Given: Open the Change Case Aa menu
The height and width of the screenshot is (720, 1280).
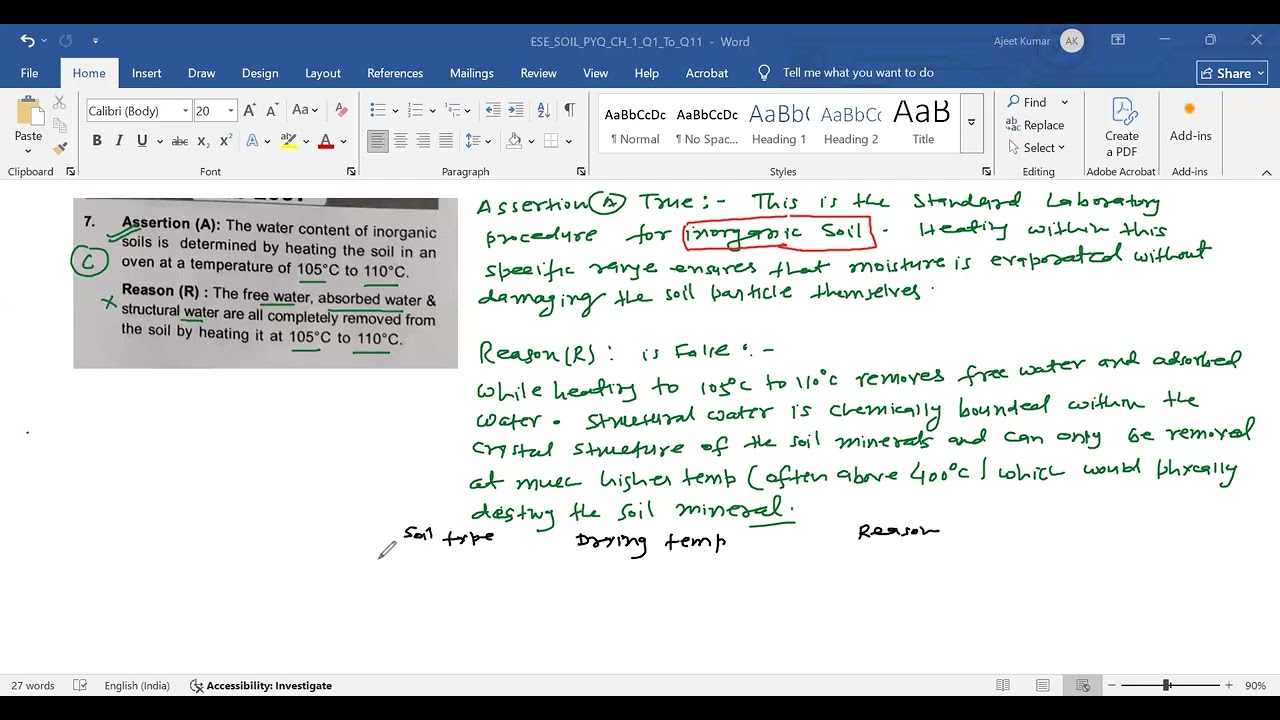Looking at the screenshot, I should pyautogui.click(x=303, y=111).
